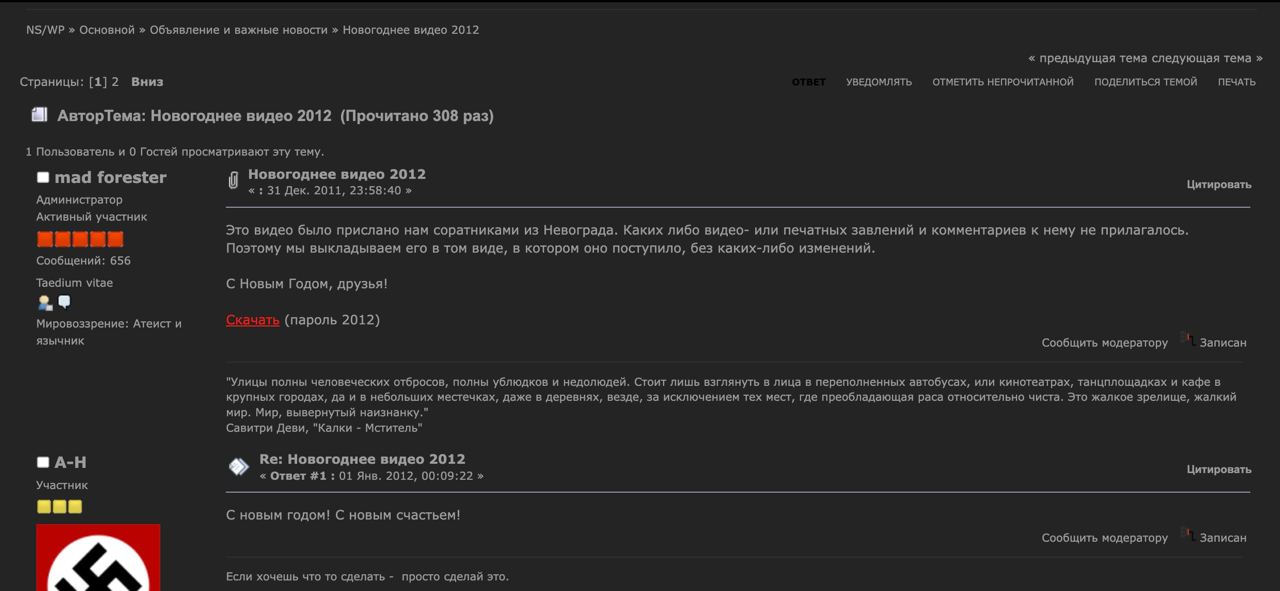Click Сообщить модератору on the reply post
The image size is (1280, 591).
coord(1104,538)
